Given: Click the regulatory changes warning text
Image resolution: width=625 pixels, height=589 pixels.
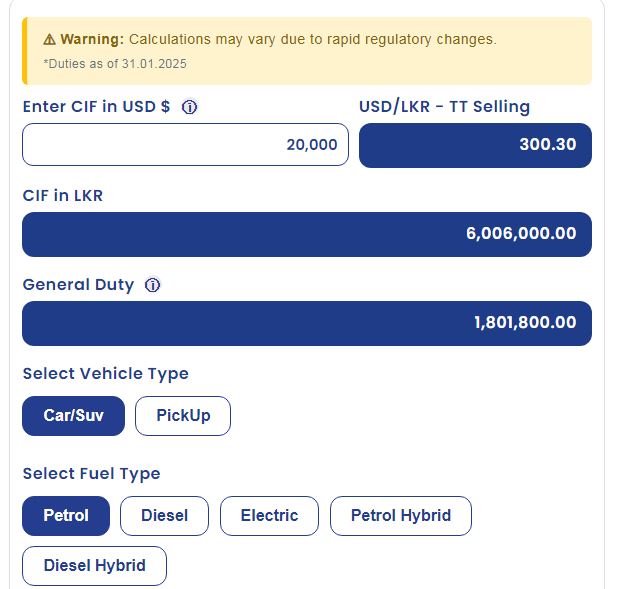Looking at the screenshot, I should [312, 40].
